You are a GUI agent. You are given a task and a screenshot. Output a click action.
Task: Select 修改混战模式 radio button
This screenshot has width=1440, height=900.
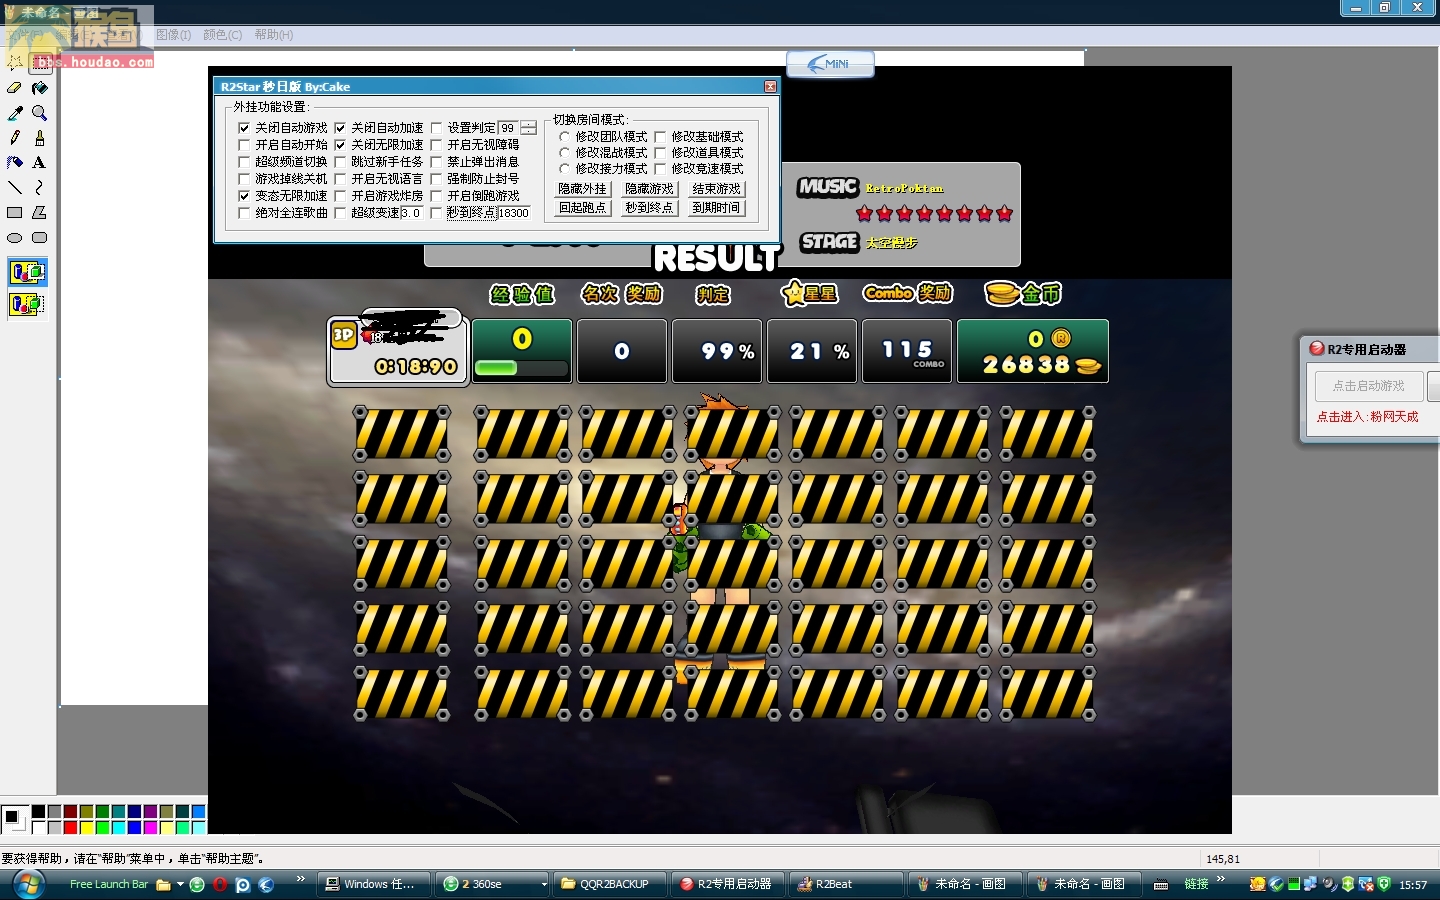(564, 153)
